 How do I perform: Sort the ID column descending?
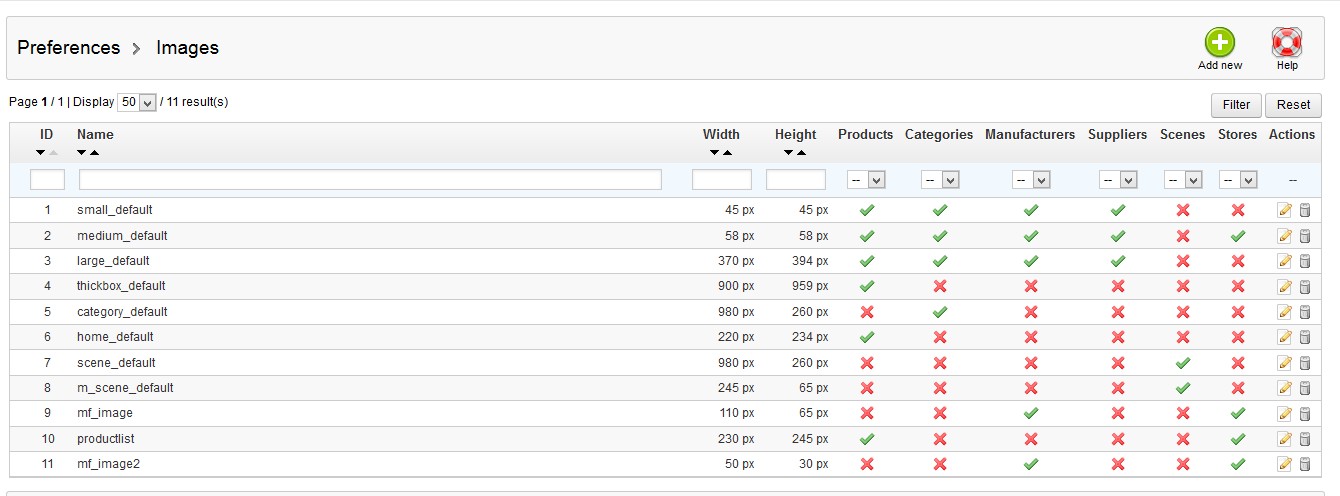coord(40,153)
